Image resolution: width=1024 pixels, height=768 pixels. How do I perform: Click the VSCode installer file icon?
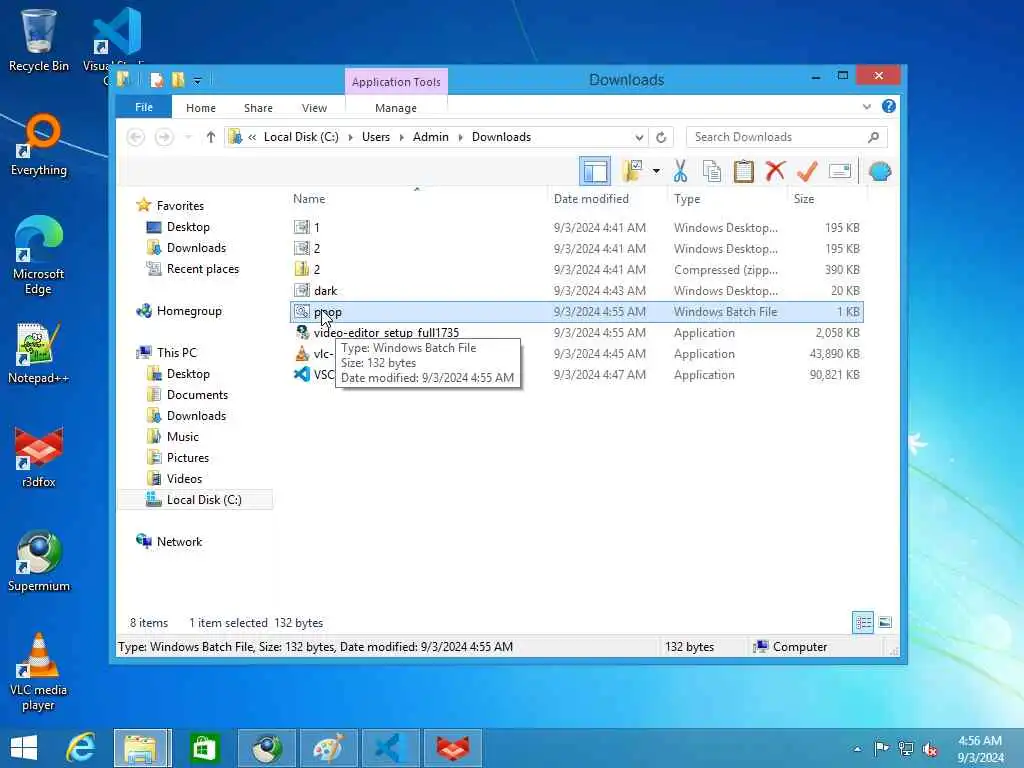coord(302,375)
